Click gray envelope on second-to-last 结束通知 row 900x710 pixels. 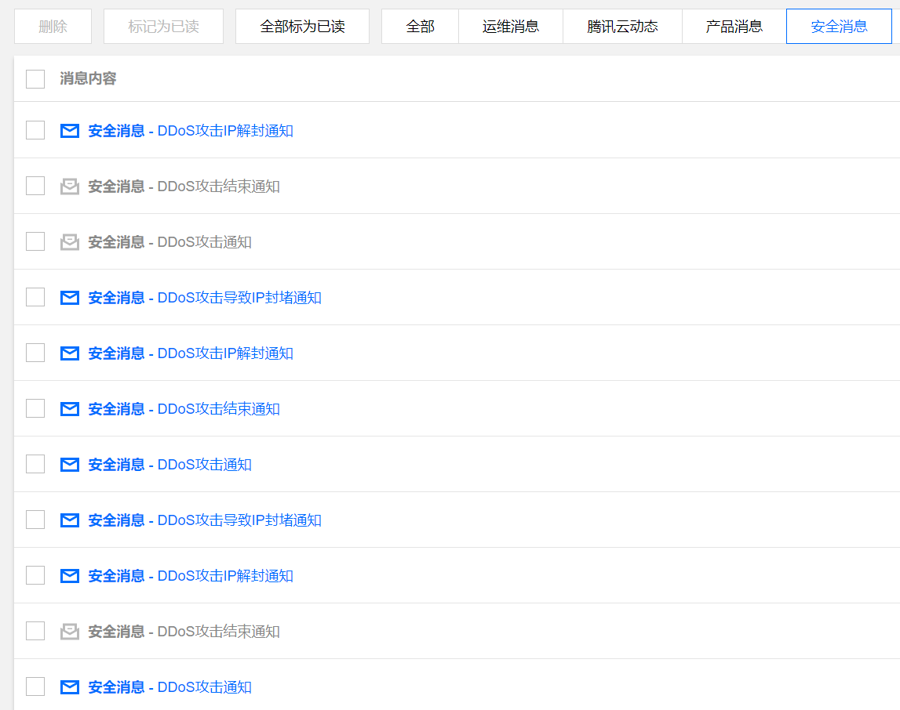pyautogui.click(x=69, y=630)
